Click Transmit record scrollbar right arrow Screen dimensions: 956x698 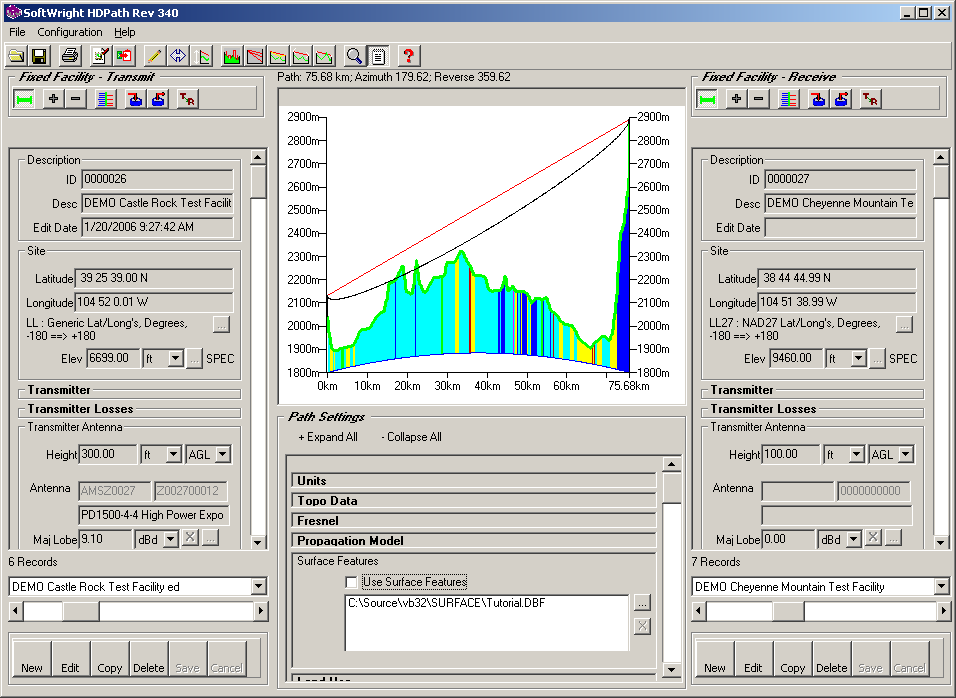[261, 611]
